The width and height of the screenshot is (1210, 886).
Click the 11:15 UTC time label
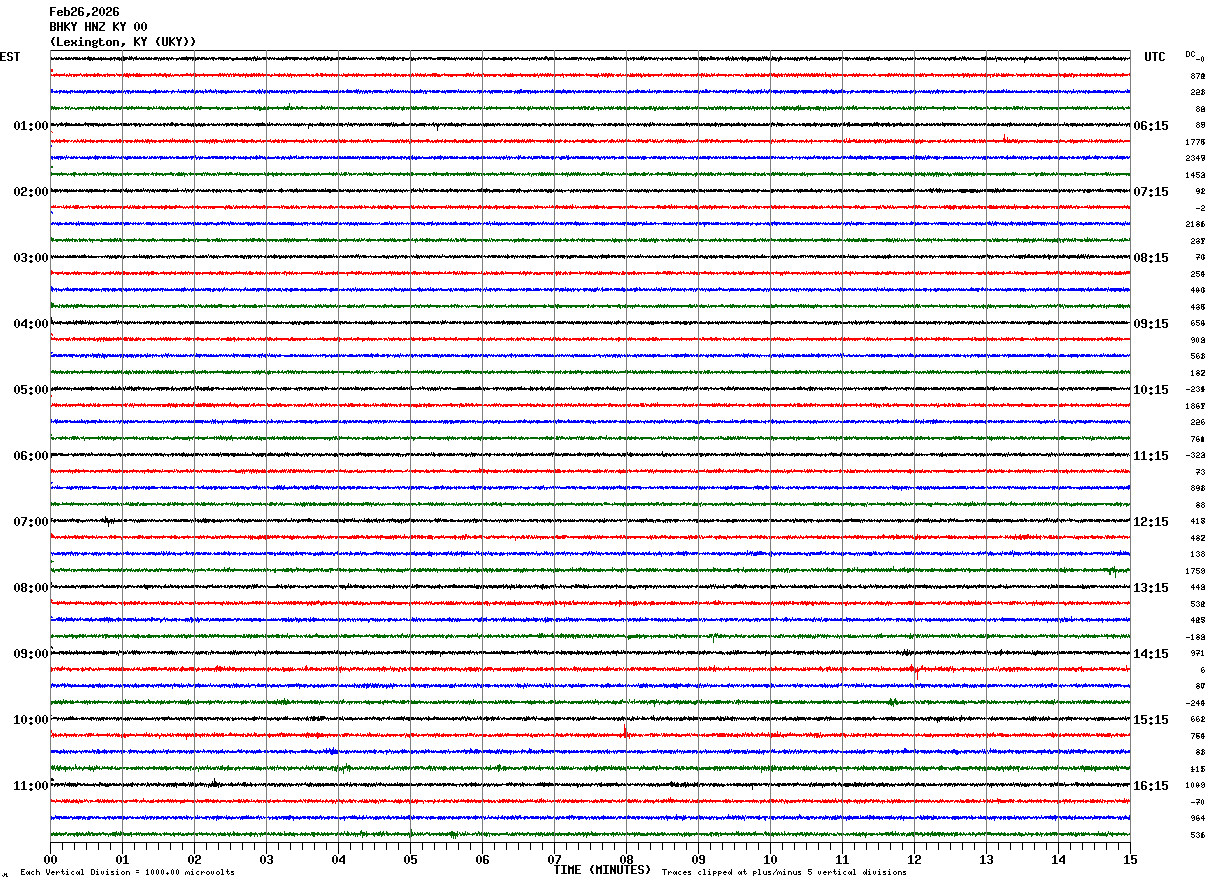(1150, 456)
